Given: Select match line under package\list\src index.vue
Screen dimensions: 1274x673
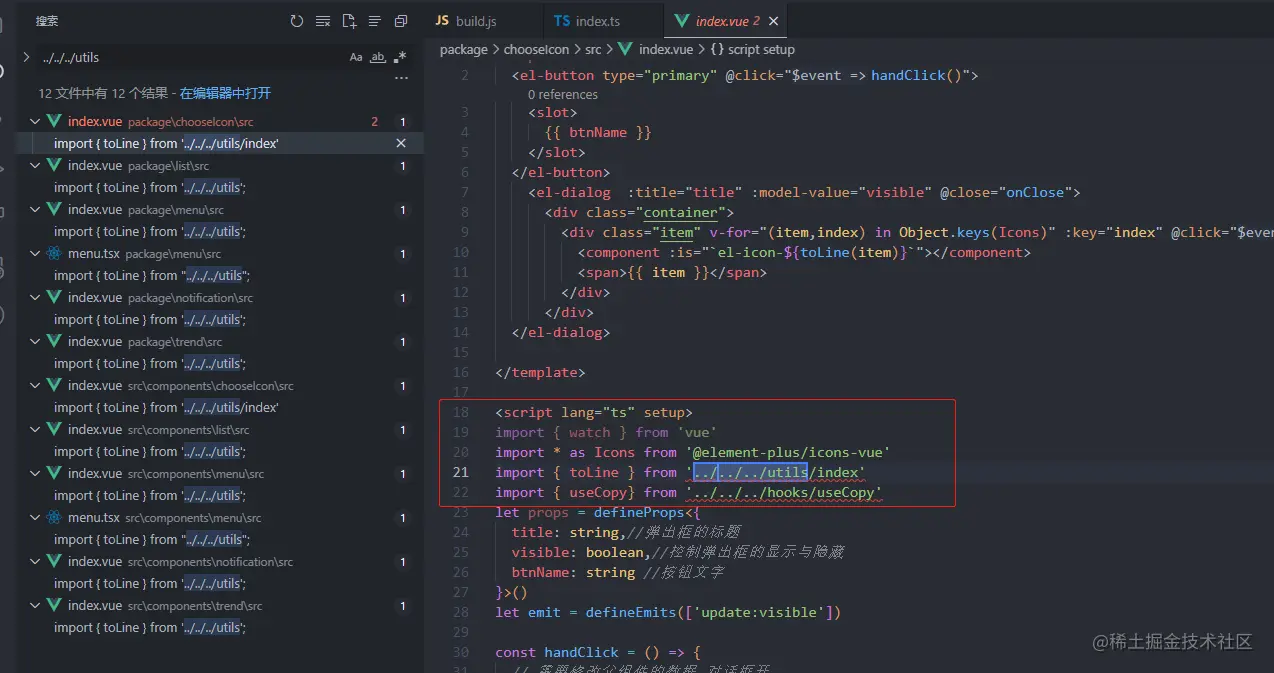Looking at the screenshot, I should point(150,187).
